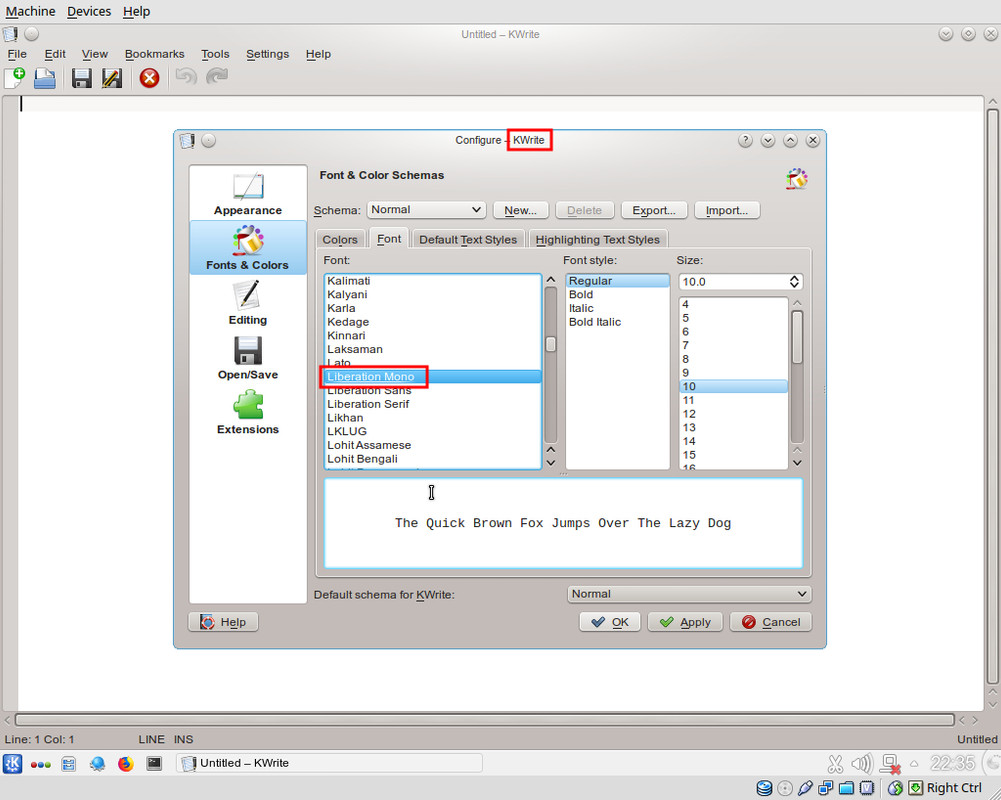1001x800 pixels.
Task: Select Liberation Serif font
Action: (432, 404)
